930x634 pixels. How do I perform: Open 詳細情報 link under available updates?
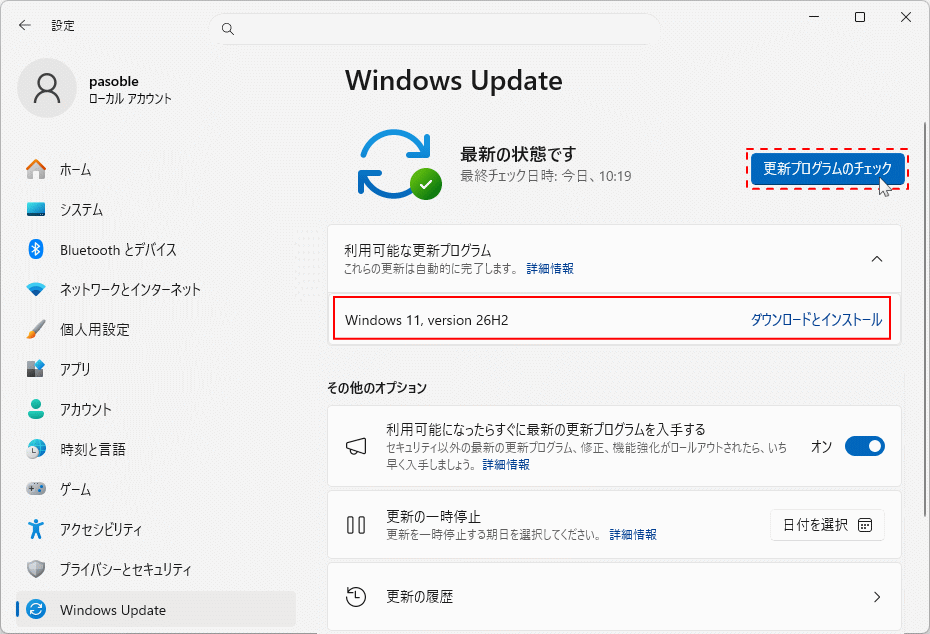point(550,269)
